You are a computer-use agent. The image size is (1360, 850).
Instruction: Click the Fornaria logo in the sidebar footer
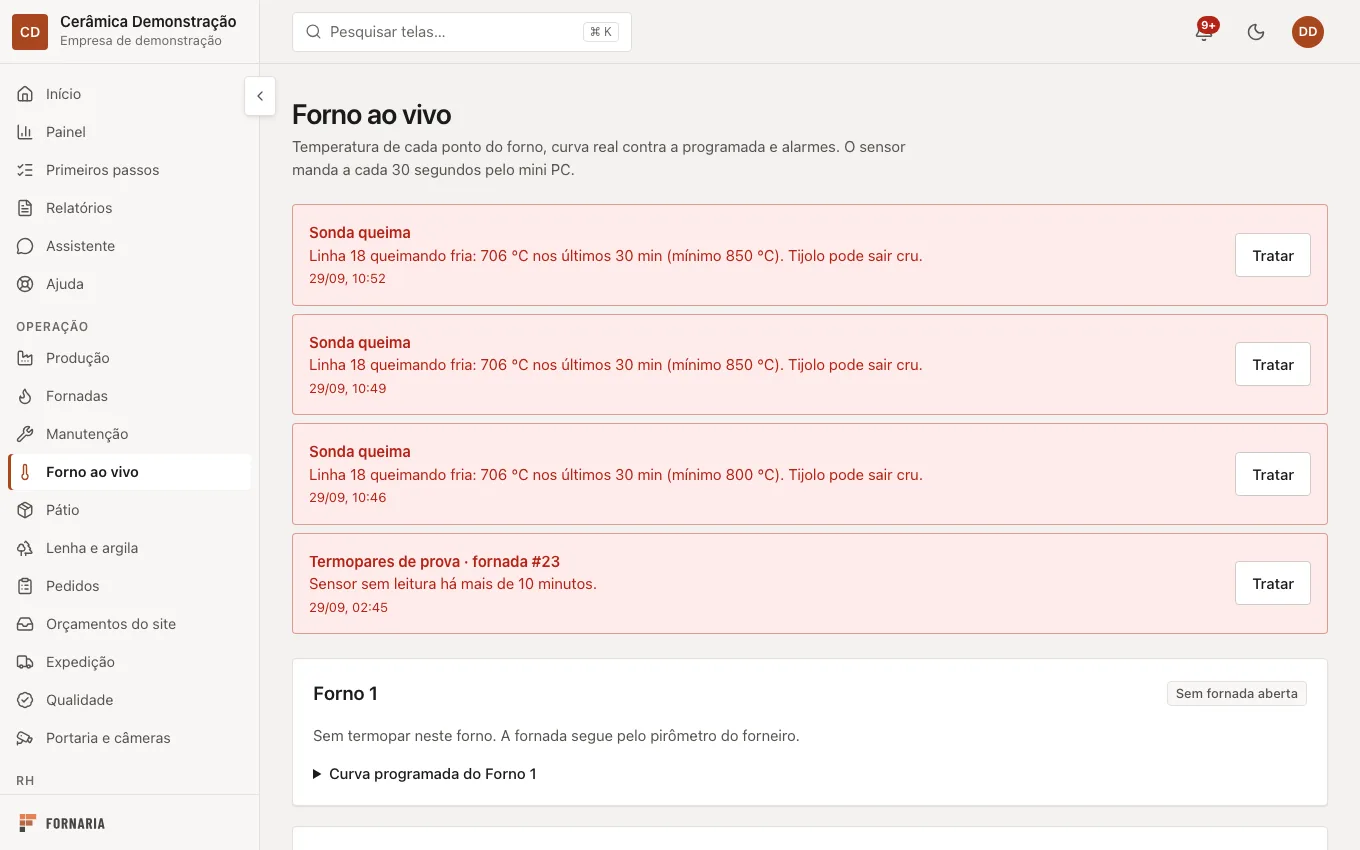tap(62, 823)
